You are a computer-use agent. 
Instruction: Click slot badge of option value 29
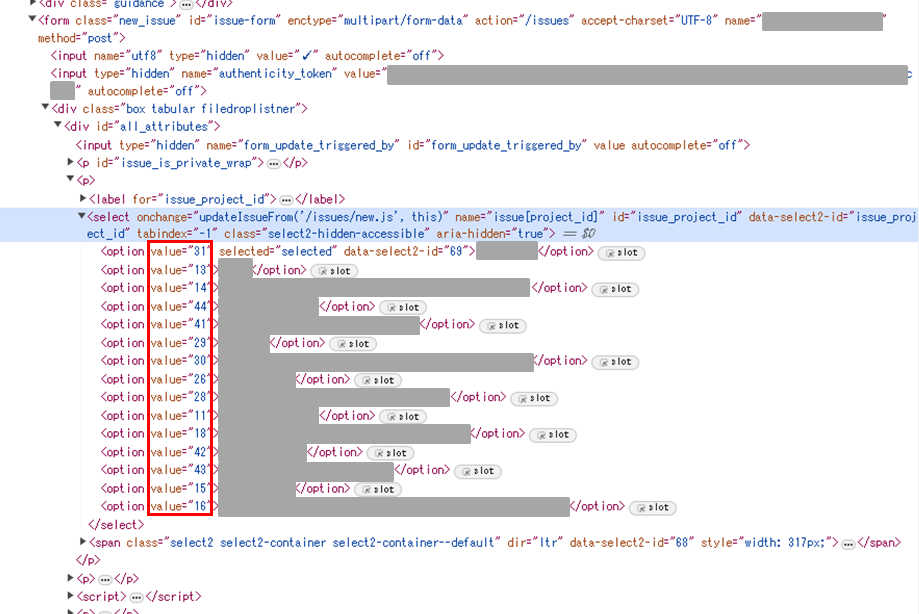pyautogui.click(x=353, y=344)
